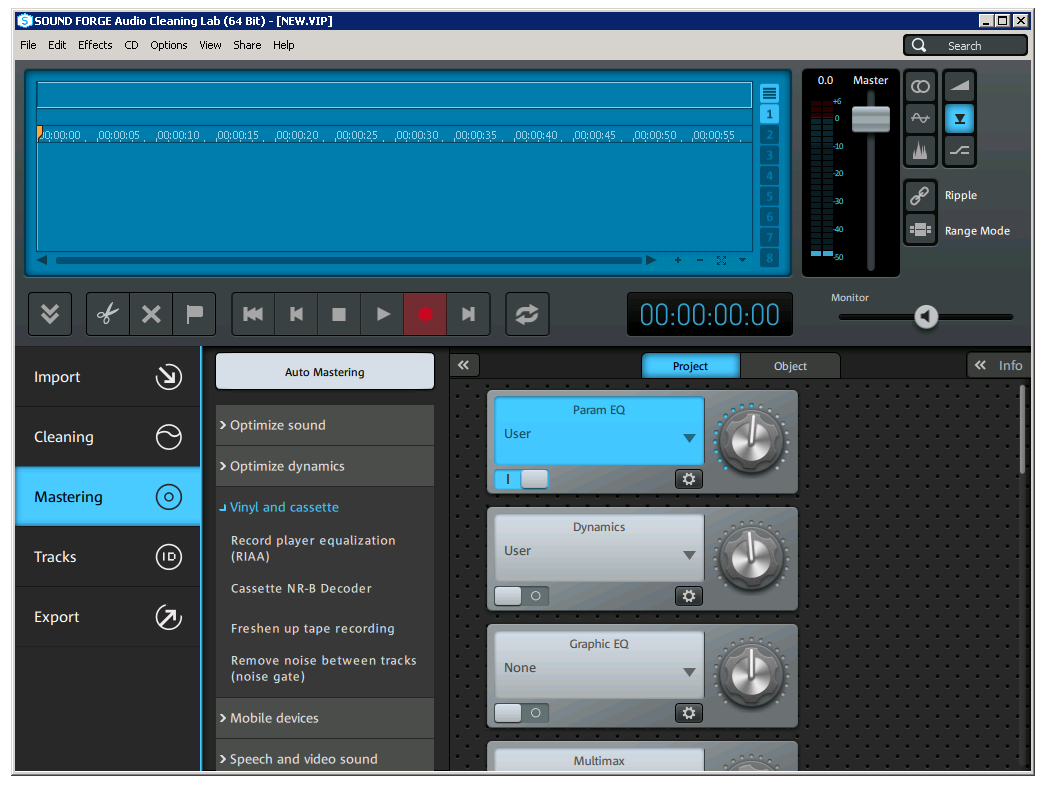
Task: Collapse Vinyl and cassette section
Action: point(325,507)
